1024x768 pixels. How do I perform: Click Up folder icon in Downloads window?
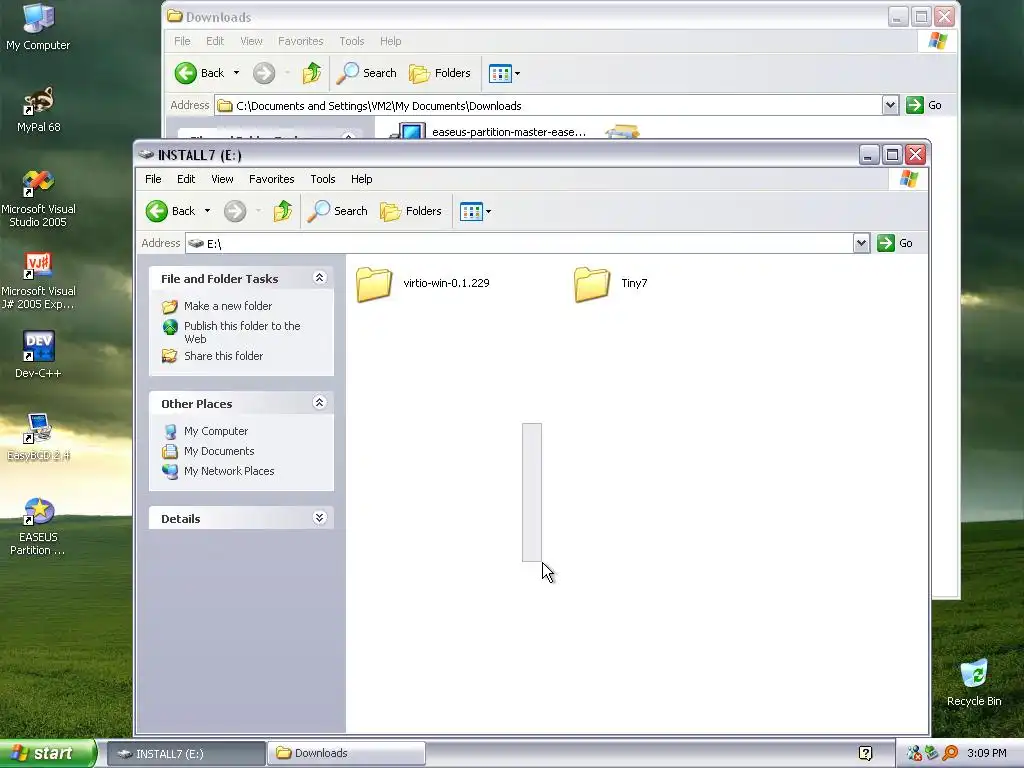pos(312,73)
